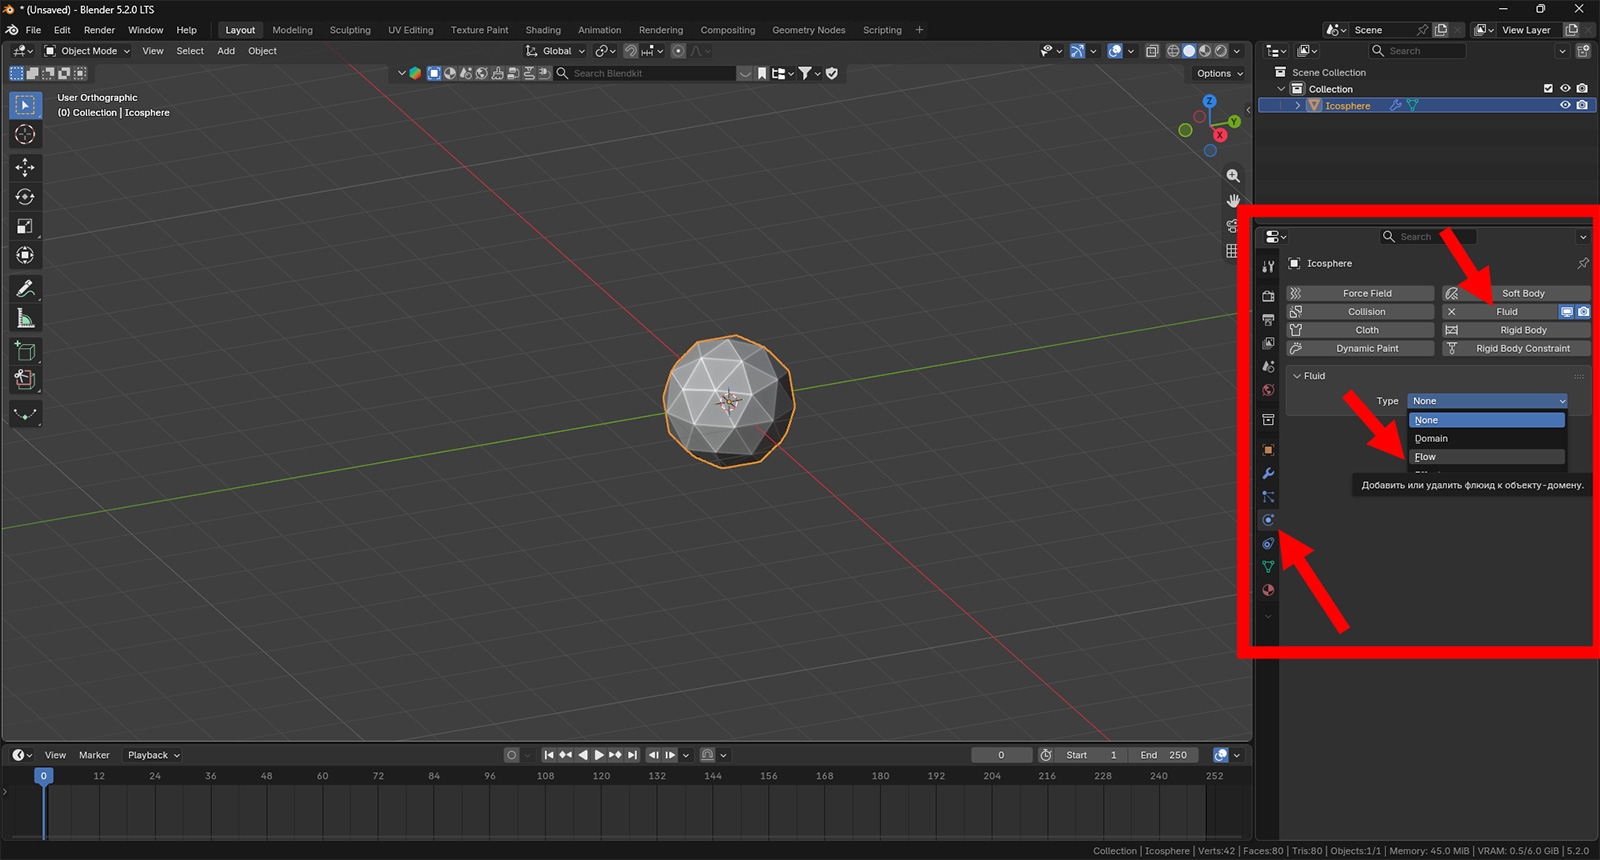The height and width of the screenshot is (860, 1600).
Task: Toggle Fluid render camera icon
Action: 1583,312
